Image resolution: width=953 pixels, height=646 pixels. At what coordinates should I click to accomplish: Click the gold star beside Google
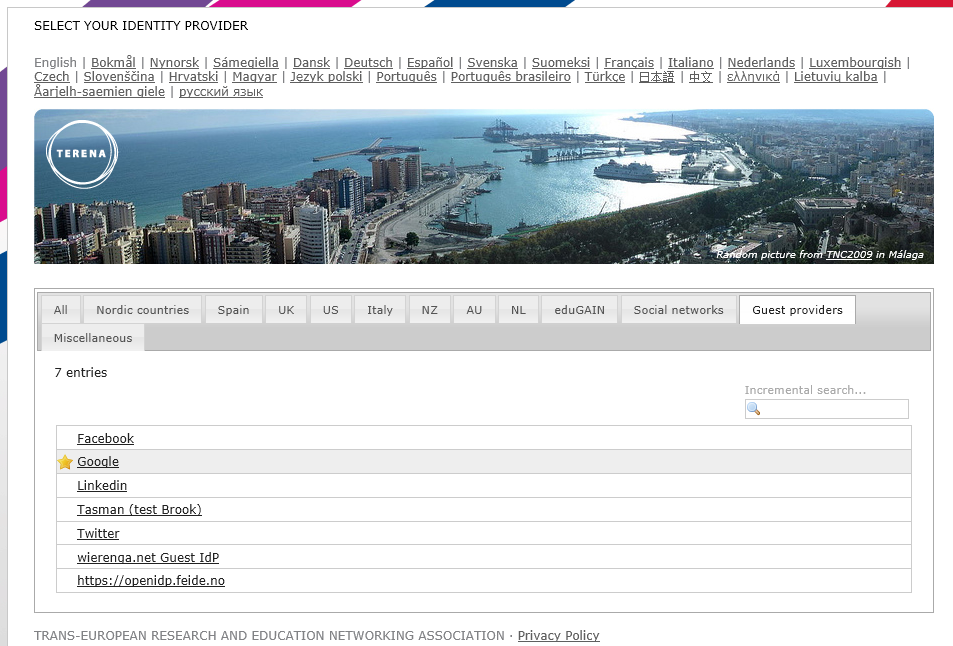click(65, 462)
